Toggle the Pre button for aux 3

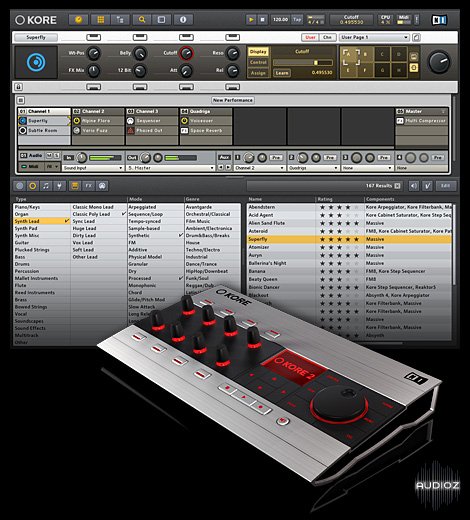coord(384,157)
